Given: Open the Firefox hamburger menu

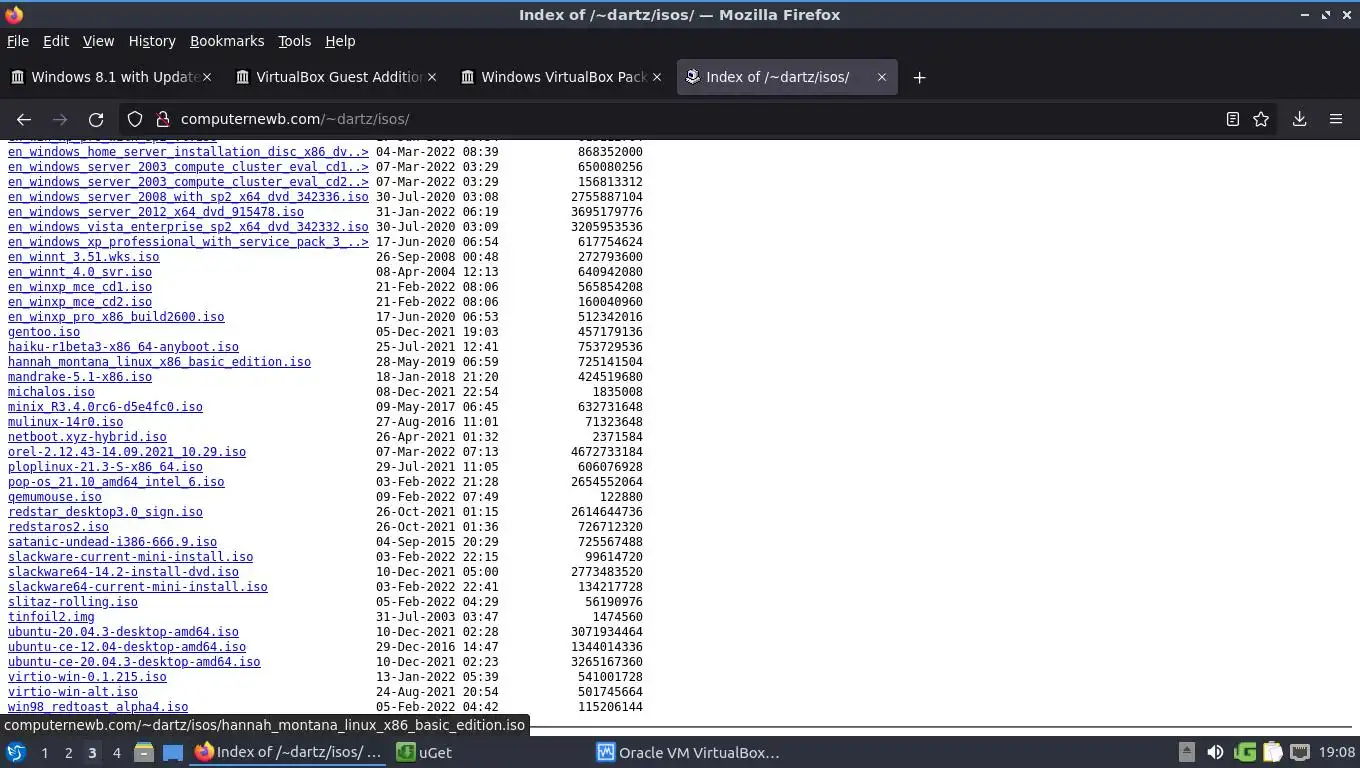Looking at the screenshot, I should (x=1336, y=119).
